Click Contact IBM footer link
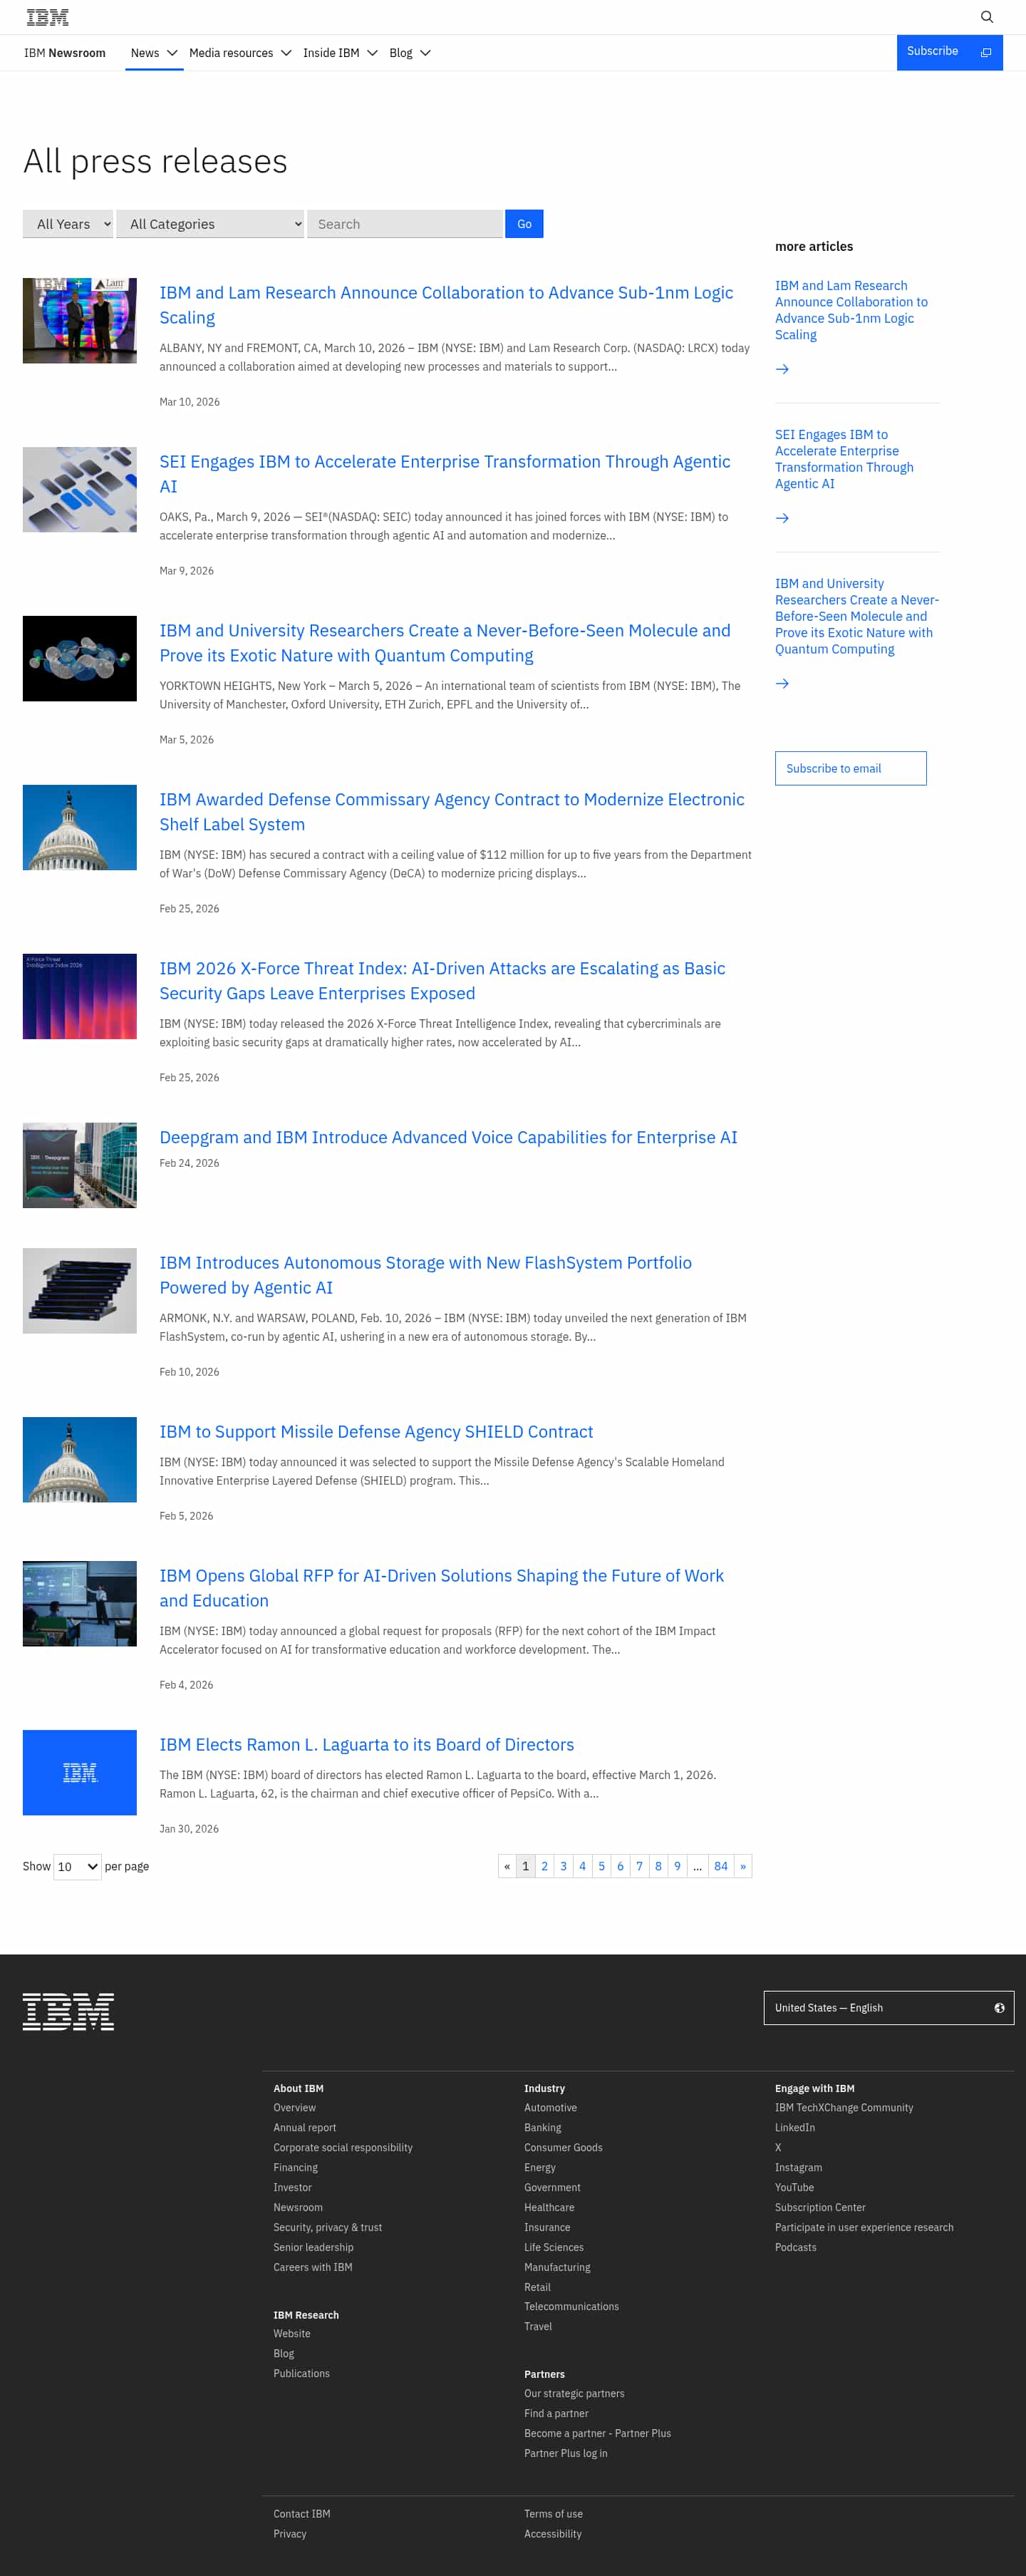The image size is (1026, 2576). tap(302, 2514)
